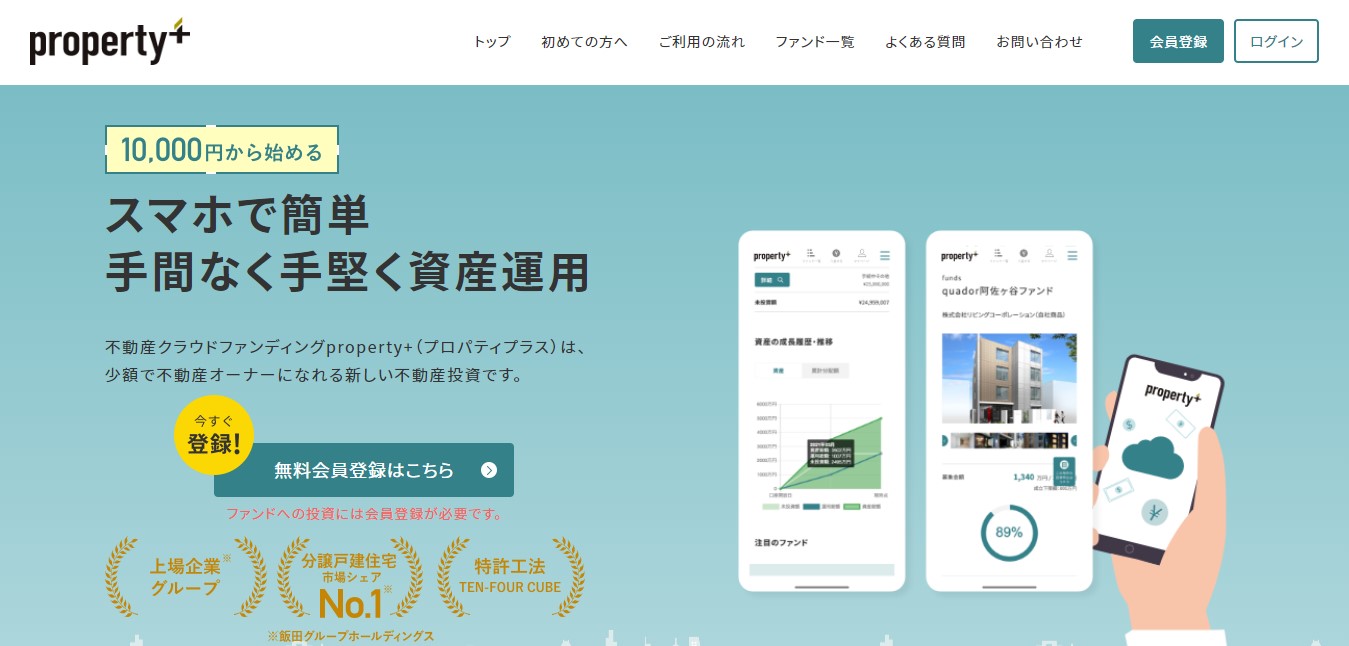Click hamburger menu in right phone mockup
The image size is (1349, 646).
1071,256
